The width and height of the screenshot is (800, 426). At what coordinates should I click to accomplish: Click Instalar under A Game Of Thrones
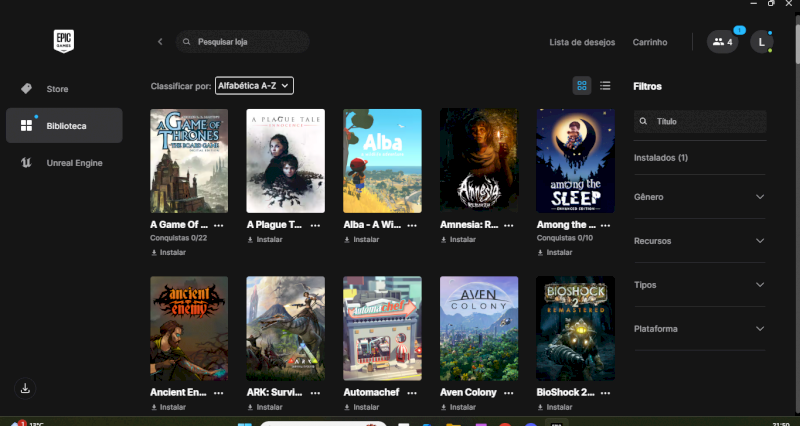(x=168, y=253)
